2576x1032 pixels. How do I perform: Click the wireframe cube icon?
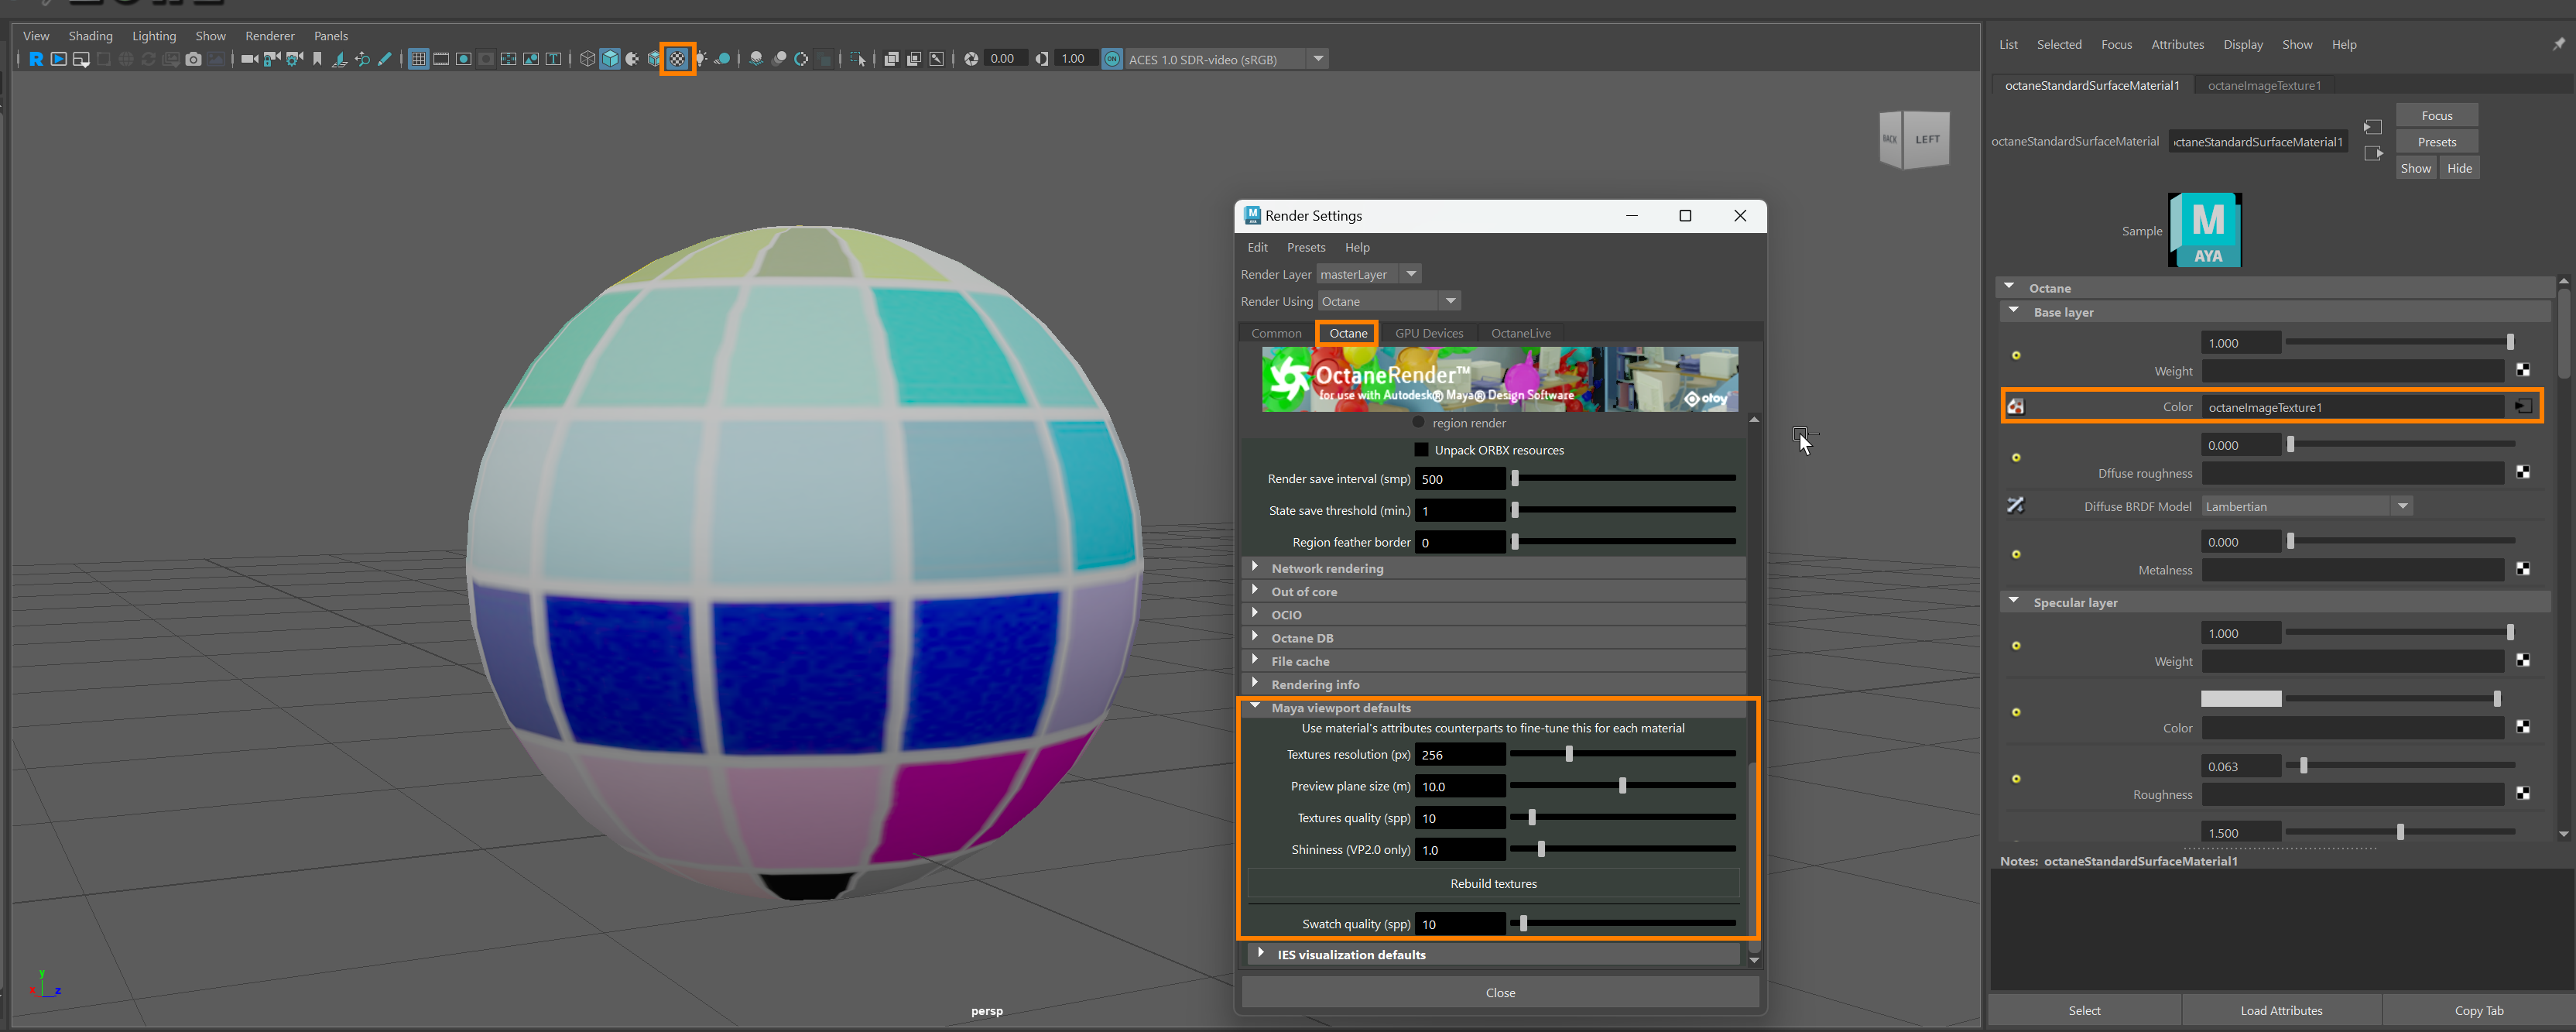pos(588,59)
